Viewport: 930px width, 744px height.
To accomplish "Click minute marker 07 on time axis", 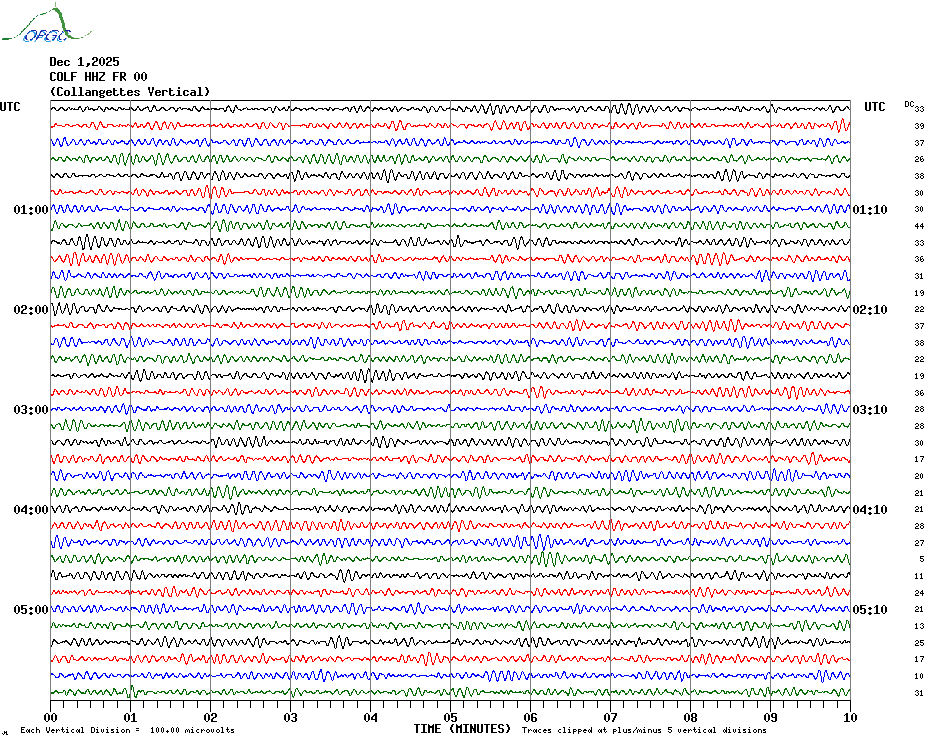I will click(x=610, y=717).
